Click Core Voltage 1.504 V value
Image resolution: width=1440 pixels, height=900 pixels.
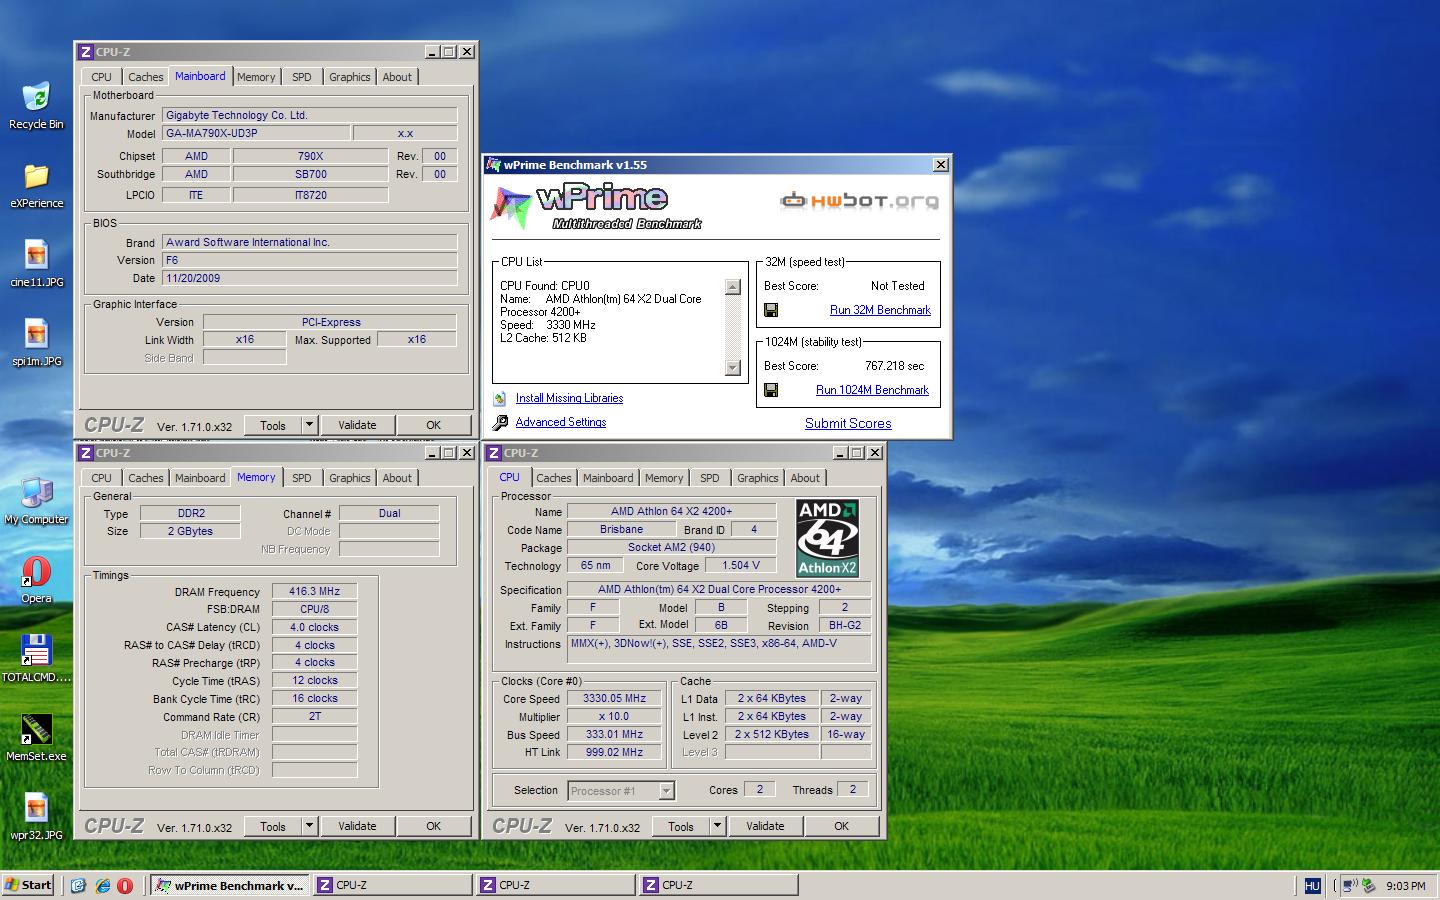click(741, 565)
